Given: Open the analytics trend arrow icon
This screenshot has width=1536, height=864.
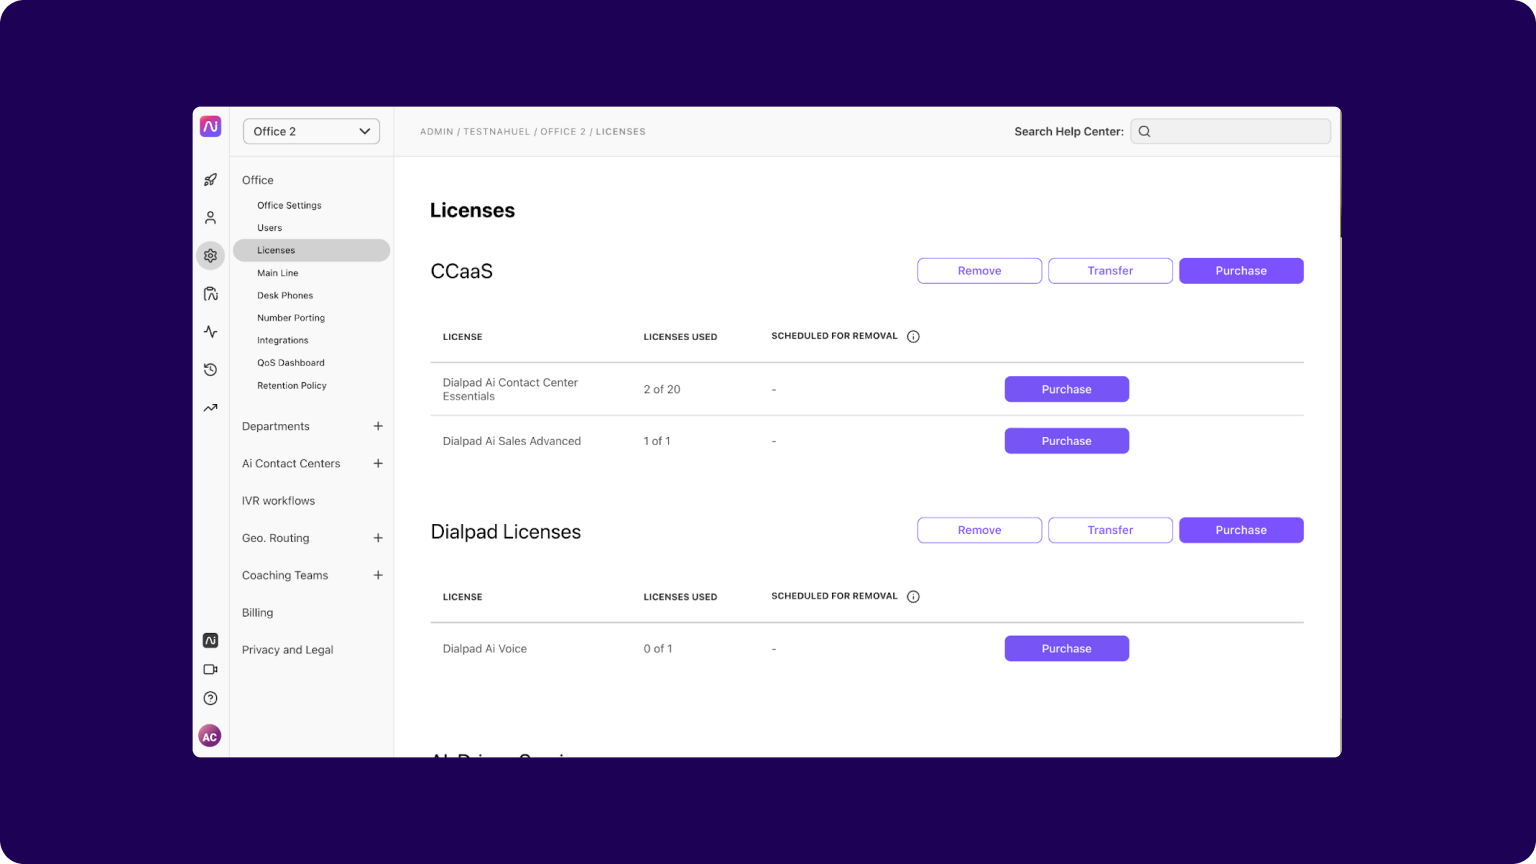Looking at the screenshot, I should coord(210,407).
